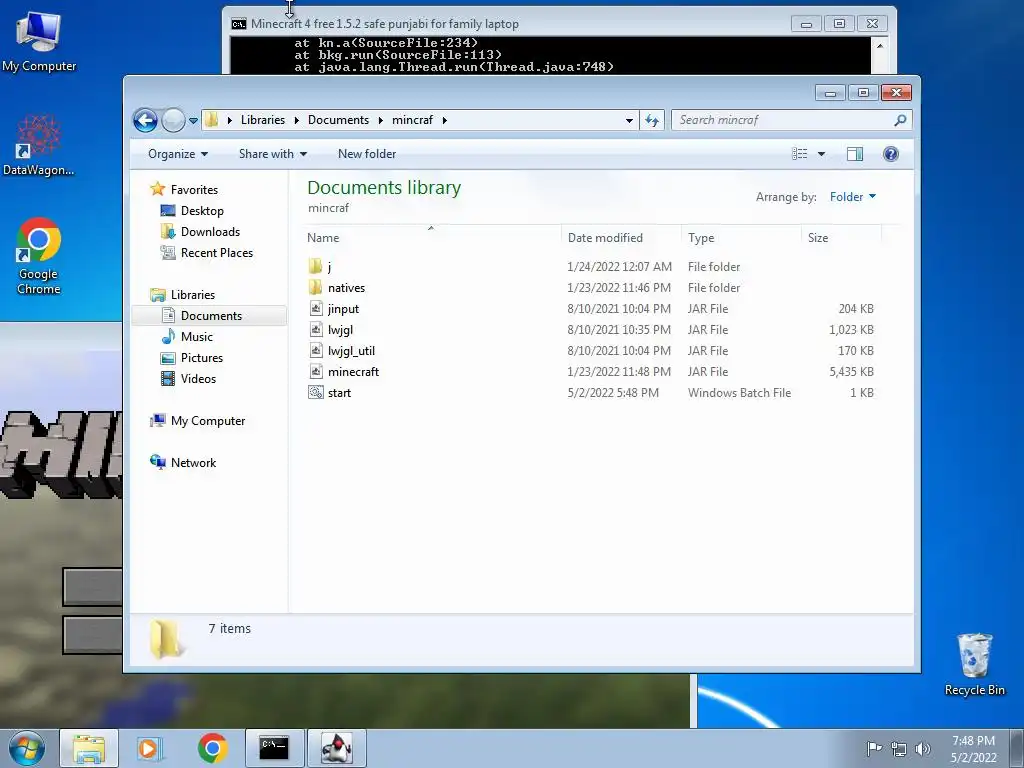Click the greyed forward navigation arrow

coord(173,120)
